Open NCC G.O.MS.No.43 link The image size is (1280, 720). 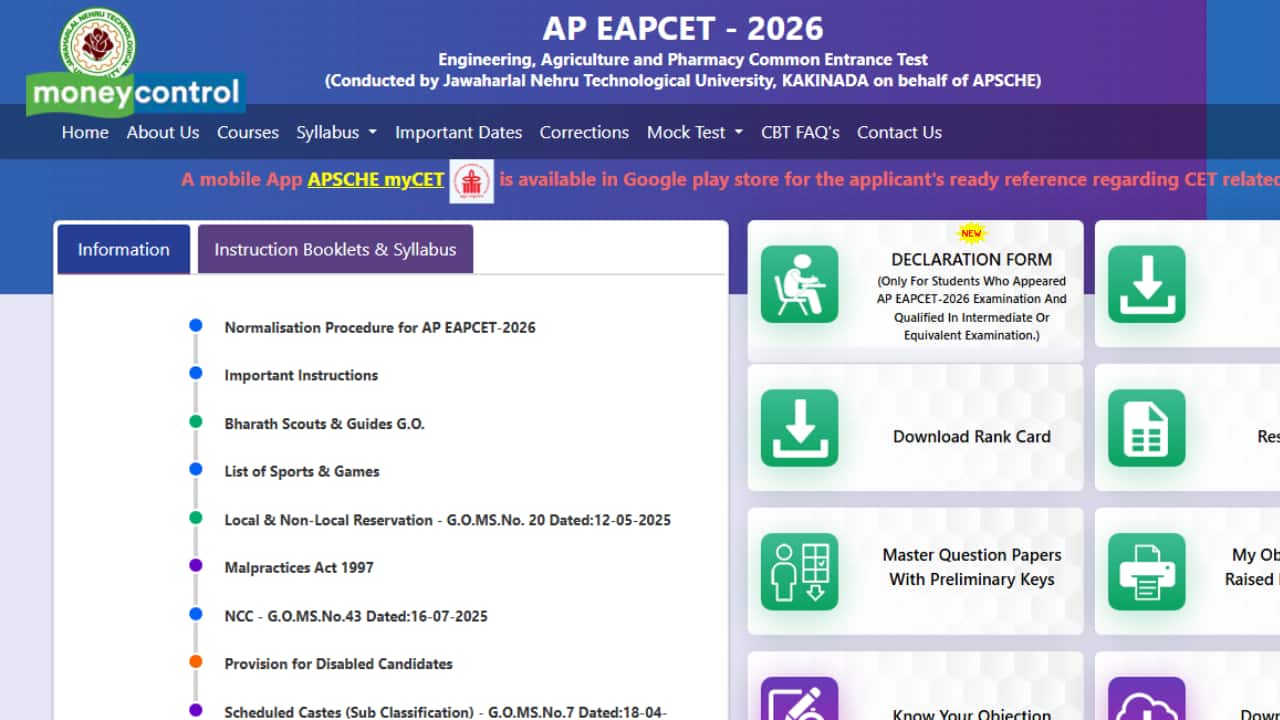356,616
